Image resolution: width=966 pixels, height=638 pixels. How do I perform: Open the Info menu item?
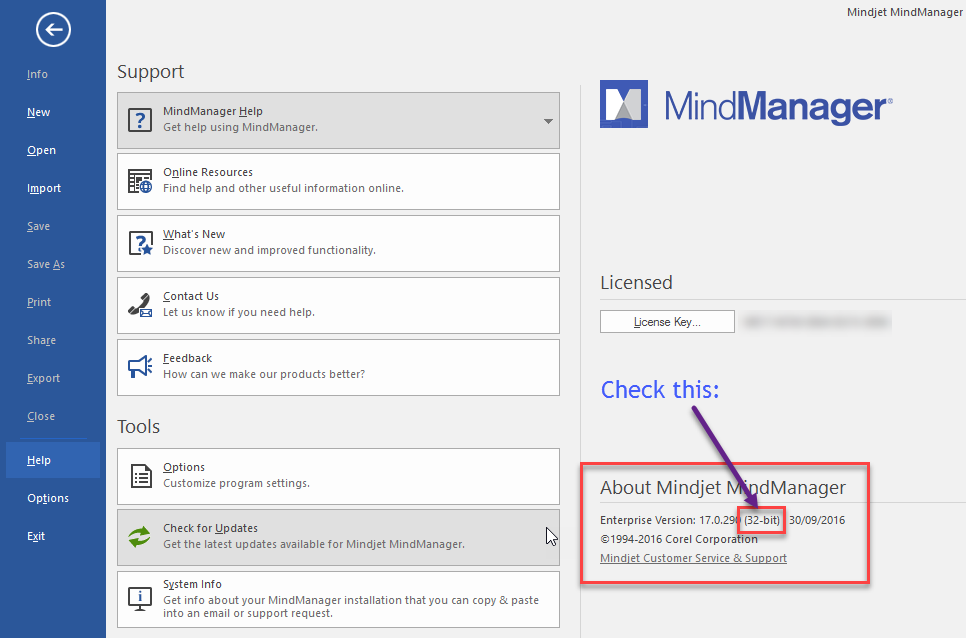tap(37, 74)
